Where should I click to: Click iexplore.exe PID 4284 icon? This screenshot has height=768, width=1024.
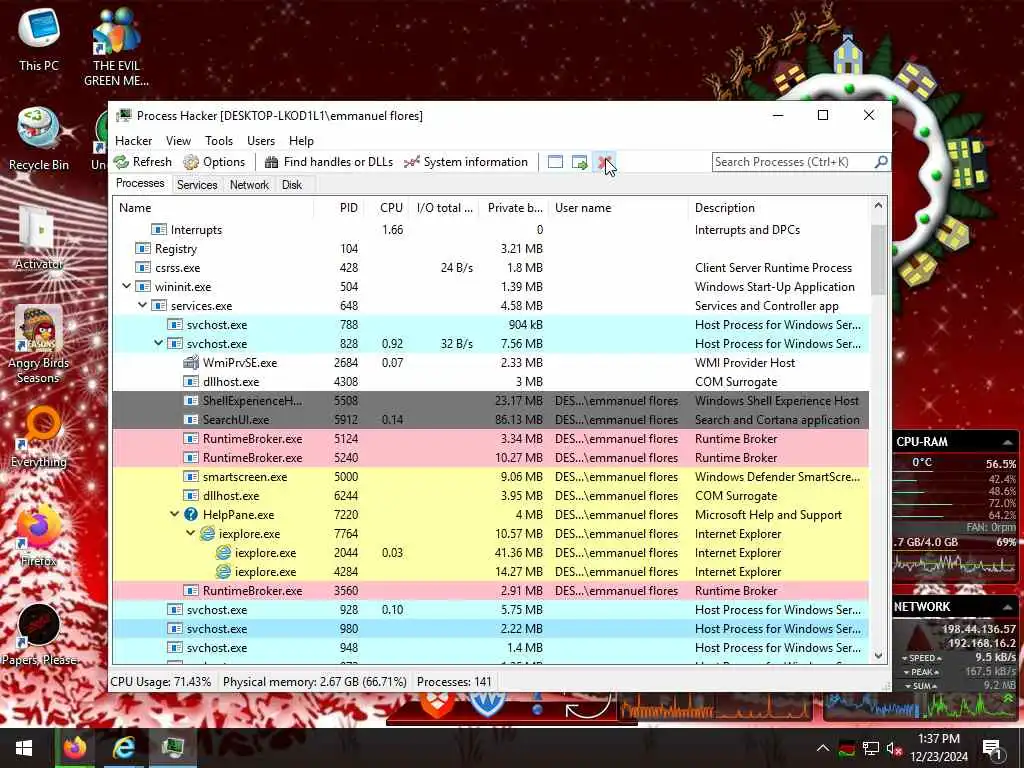coord(223,571)
